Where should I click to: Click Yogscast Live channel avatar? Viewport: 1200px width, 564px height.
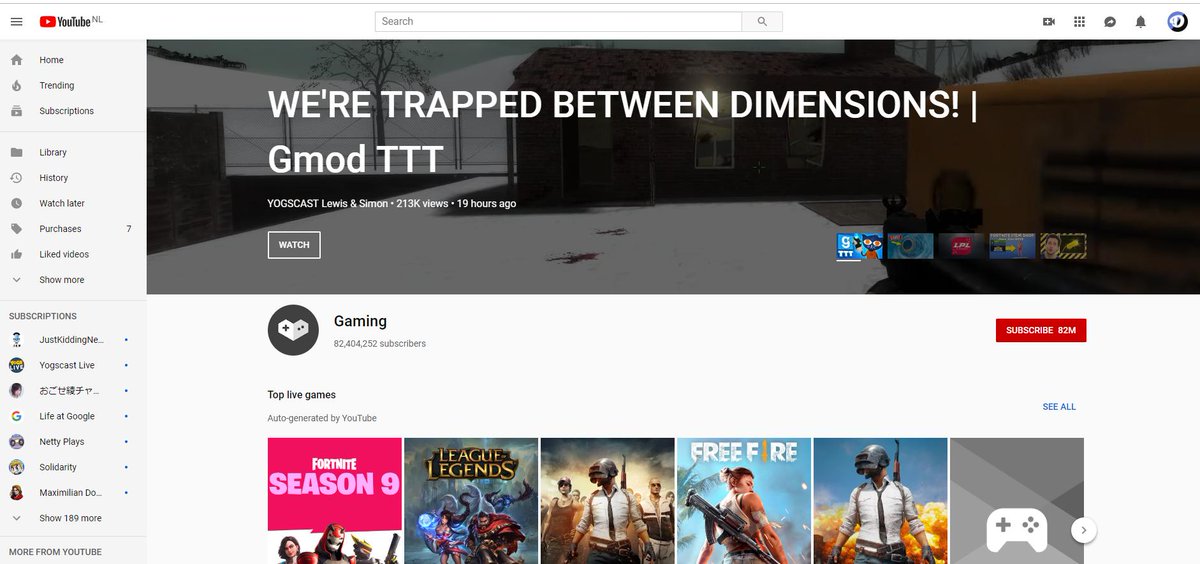click(17, 365)
